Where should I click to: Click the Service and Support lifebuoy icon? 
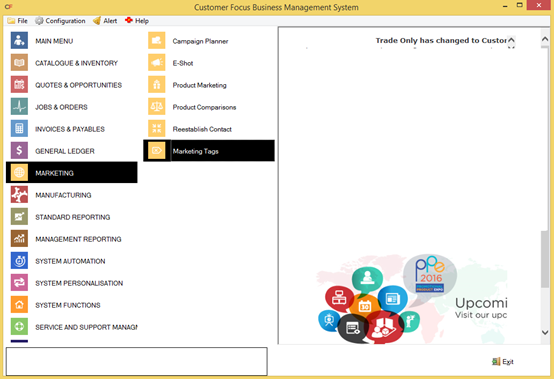[19, 327]
